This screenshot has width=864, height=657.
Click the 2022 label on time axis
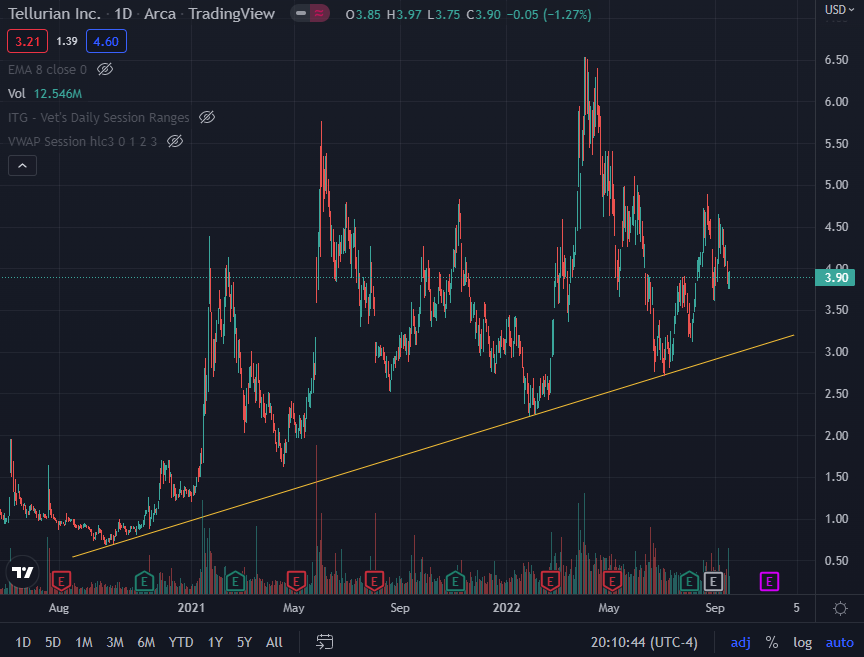tap(506, 608)
